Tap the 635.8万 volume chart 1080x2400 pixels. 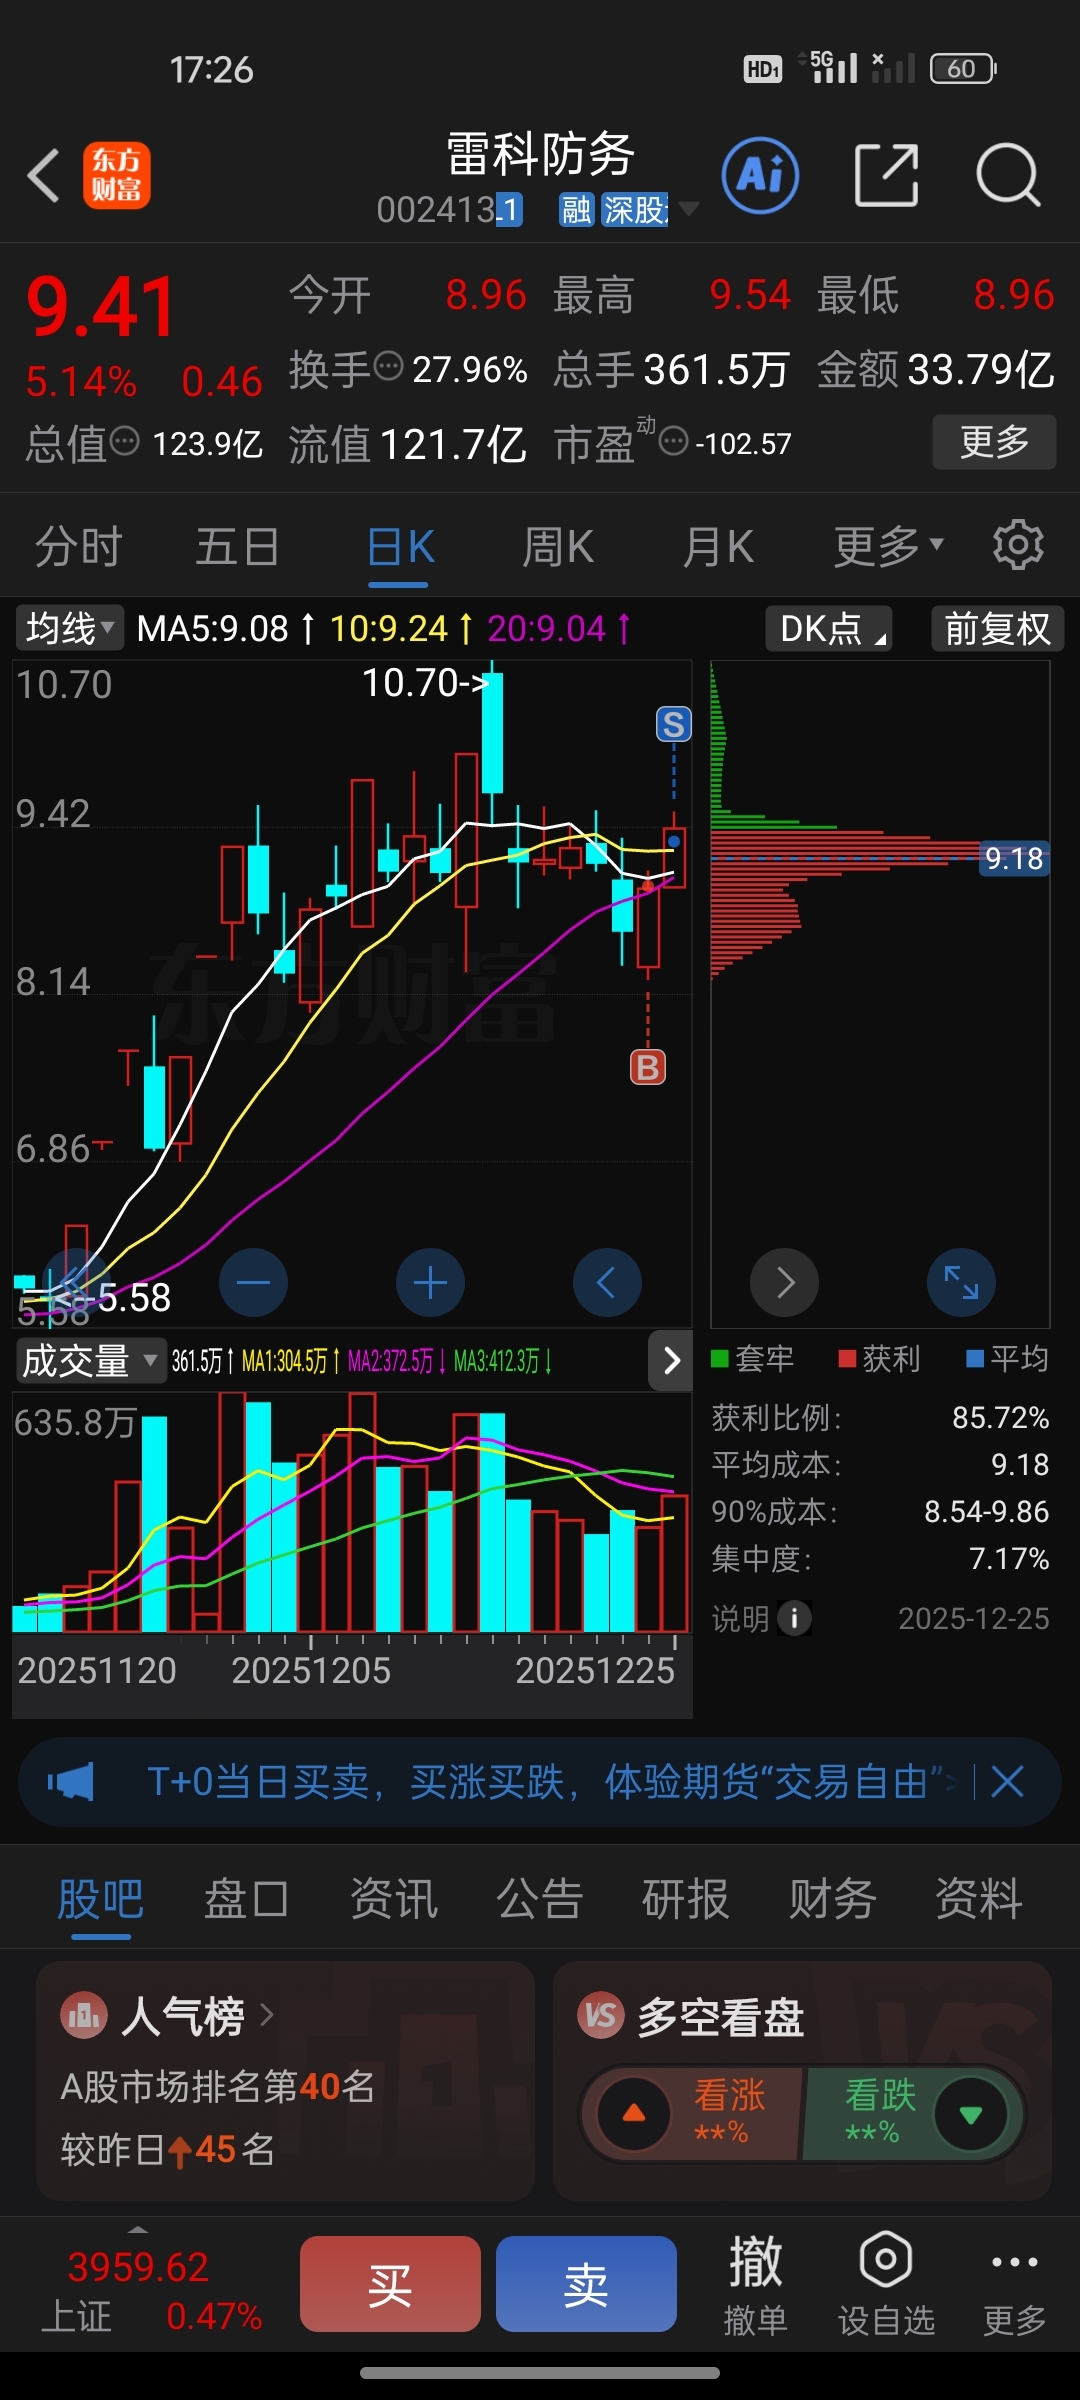[351, 1512]
